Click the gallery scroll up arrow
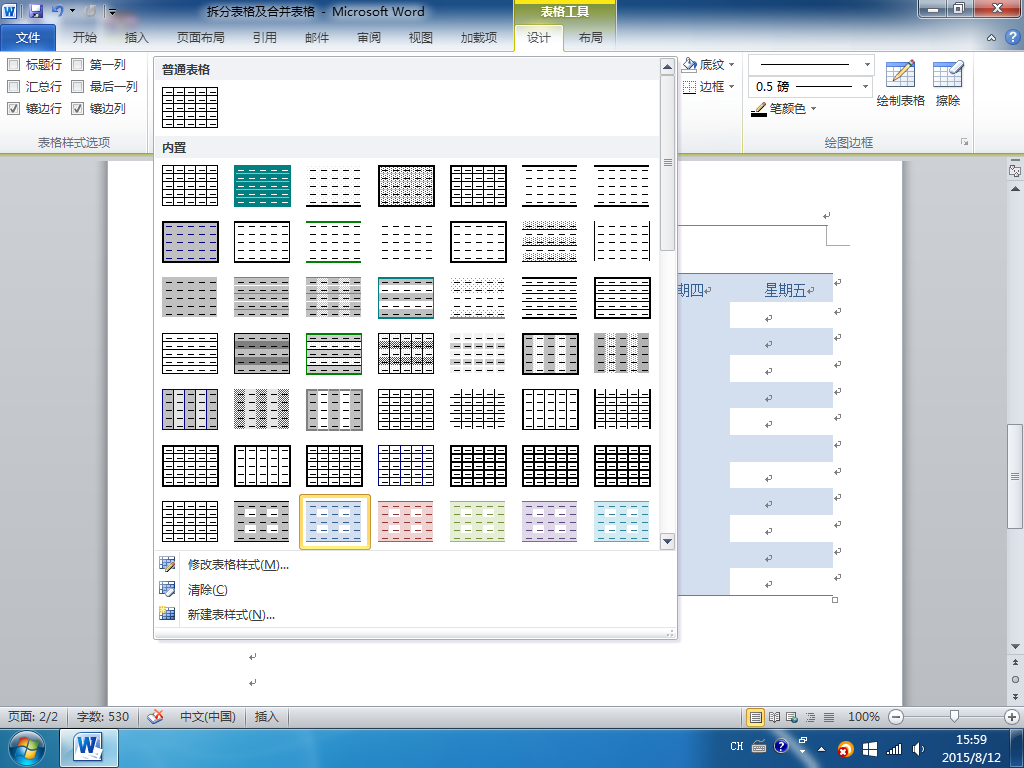Screen dimensions: 1024x768 click(667, 66)
